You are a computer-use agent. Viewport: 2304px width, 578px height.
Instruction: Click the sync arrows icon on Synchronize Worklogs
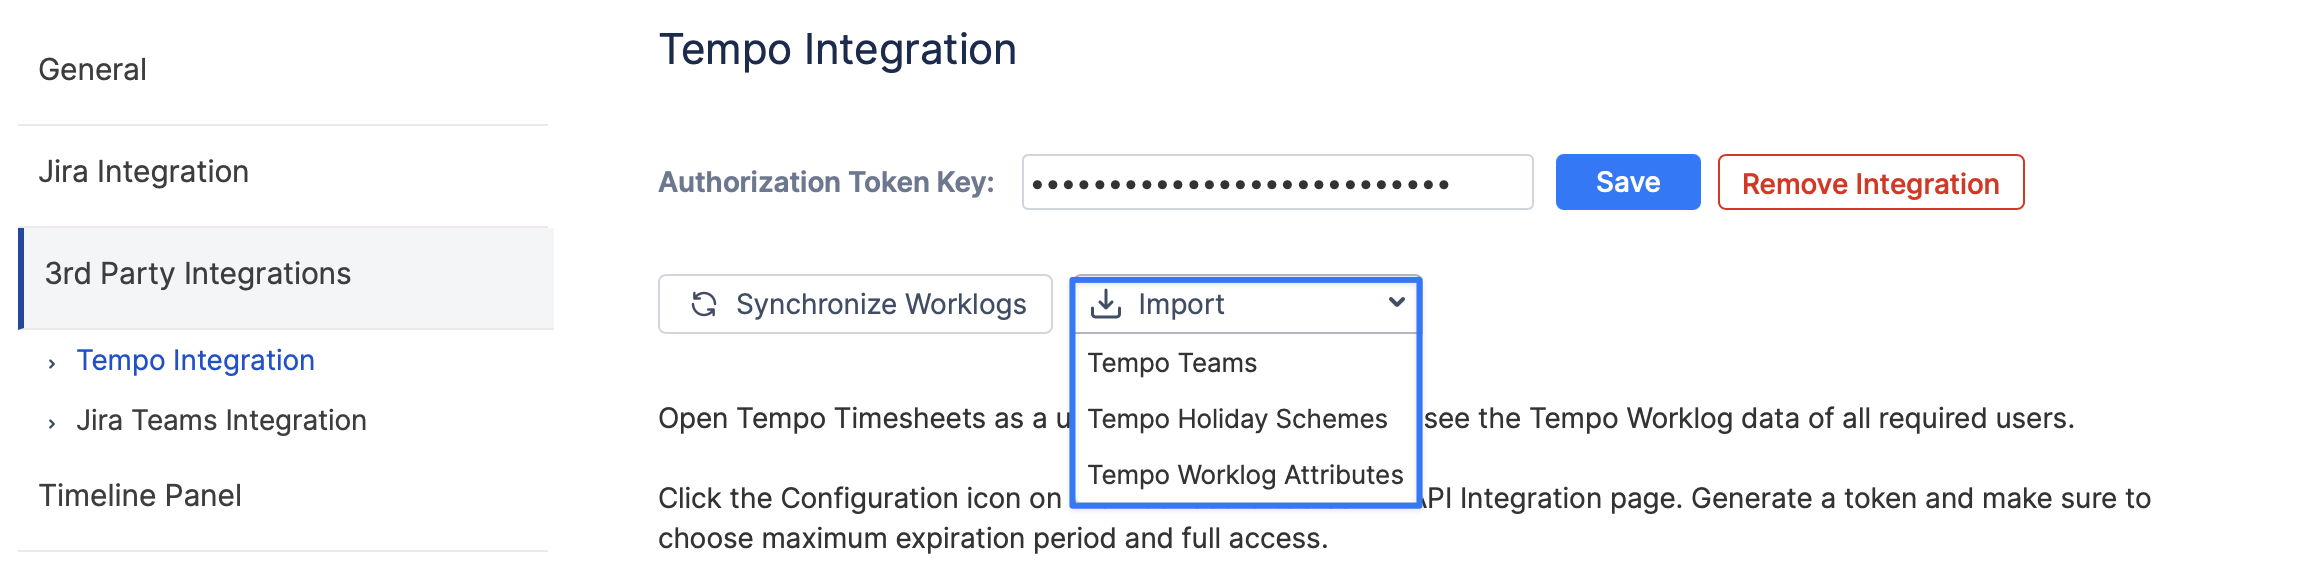coord(704,304)
